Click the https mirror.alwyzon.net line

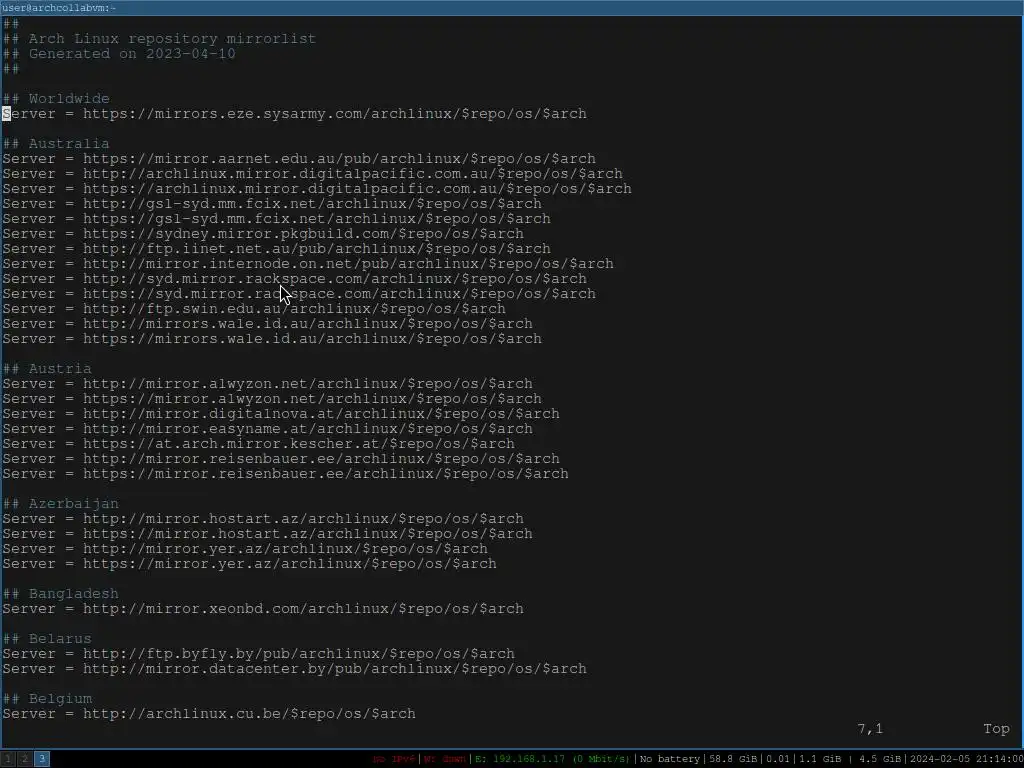pos(272,399)
